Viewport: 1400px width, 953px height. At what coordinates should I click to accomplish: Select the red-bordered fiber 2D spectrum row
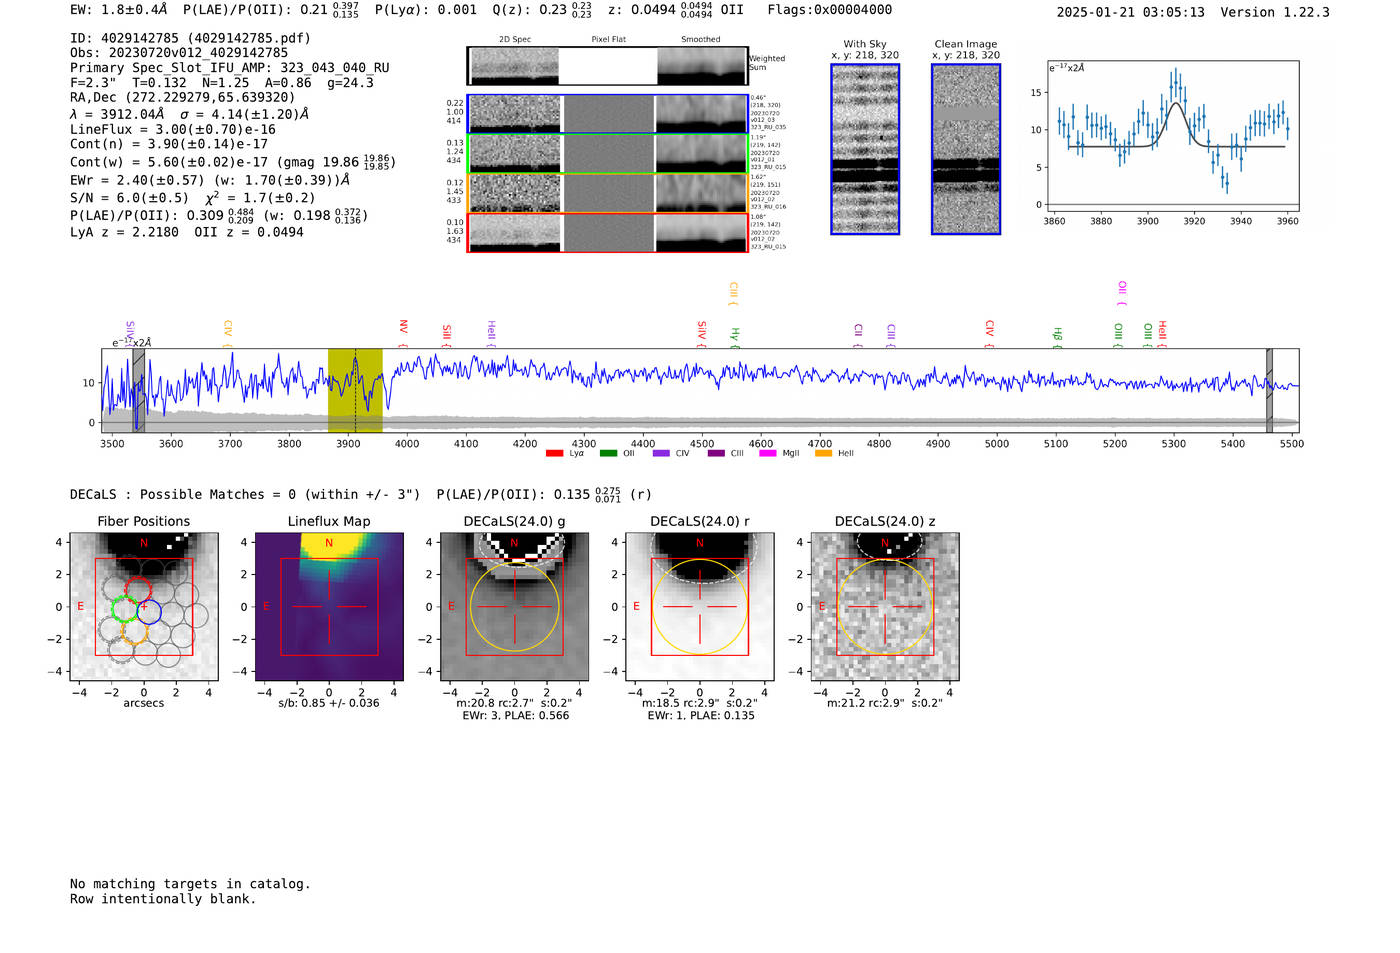tap(607, 233)
